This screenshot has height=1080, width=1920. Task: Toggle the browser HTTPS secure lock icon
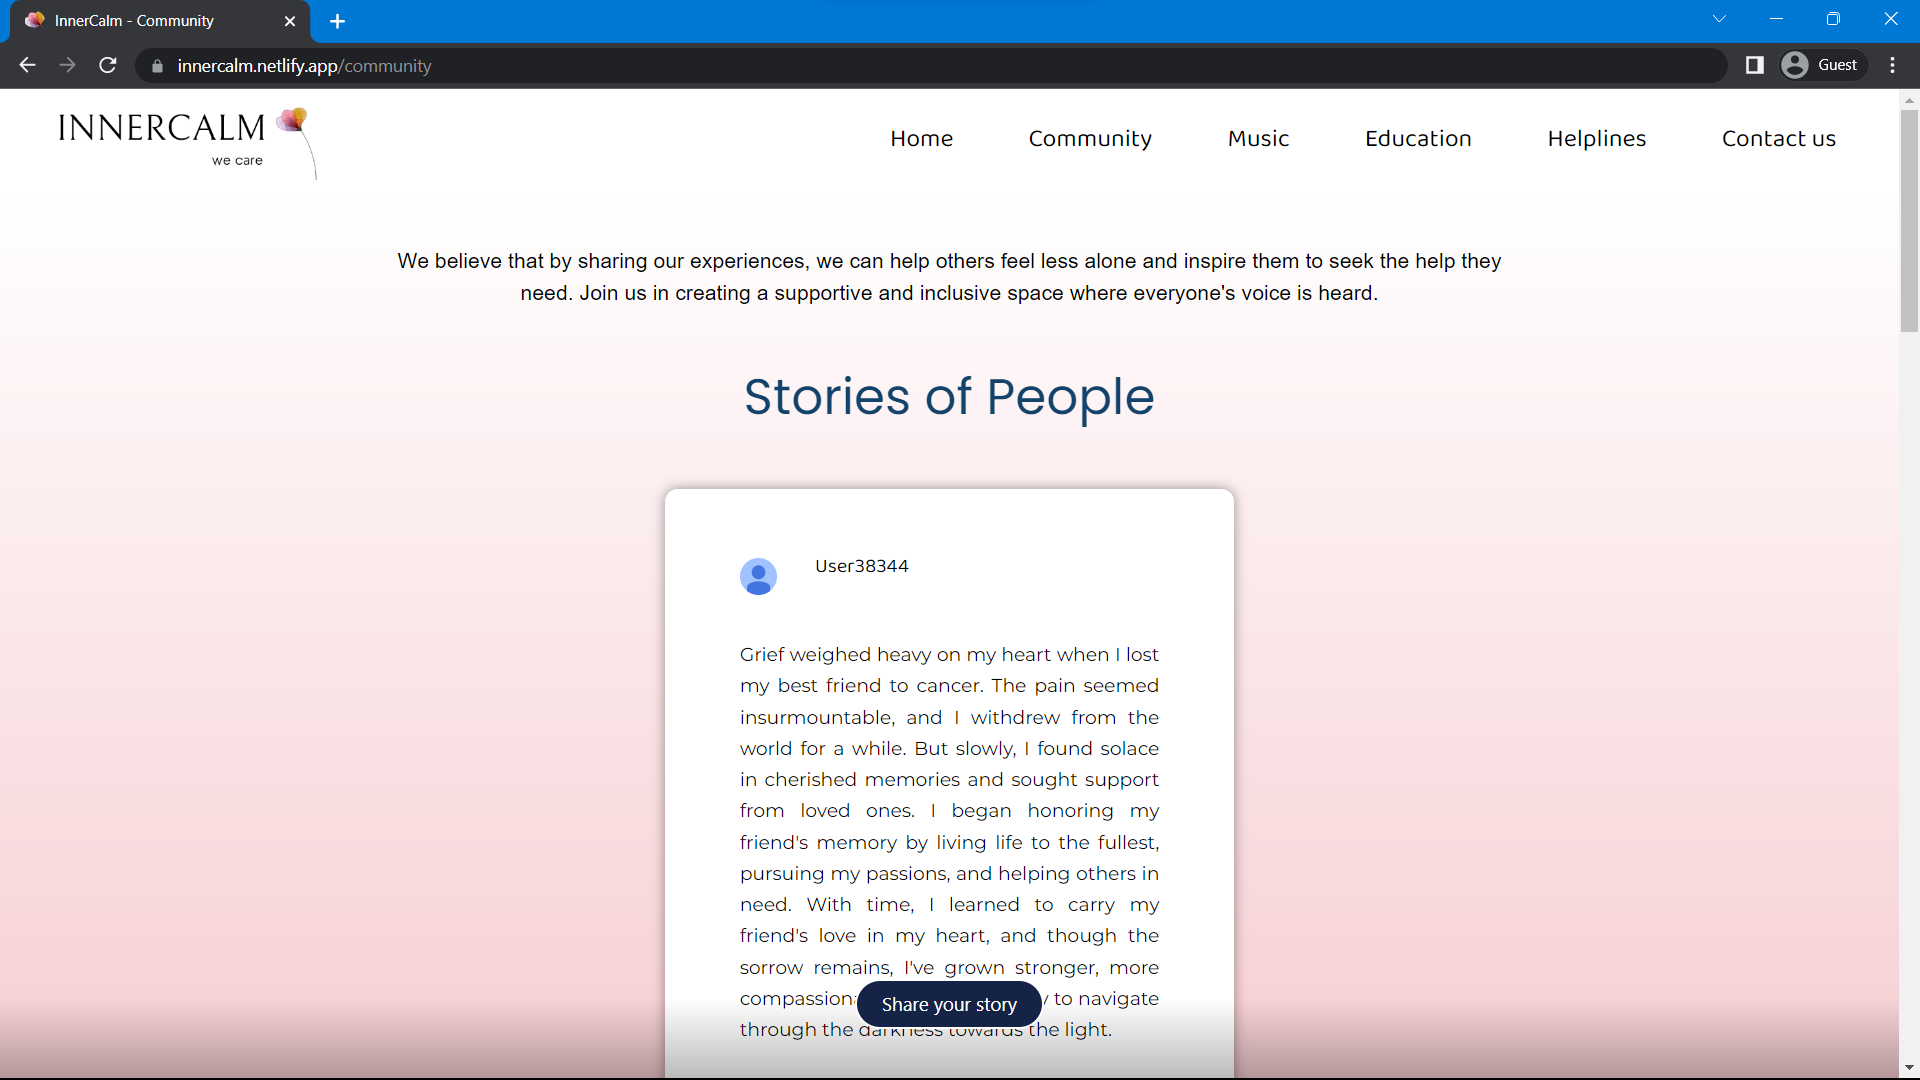(158, 66)
